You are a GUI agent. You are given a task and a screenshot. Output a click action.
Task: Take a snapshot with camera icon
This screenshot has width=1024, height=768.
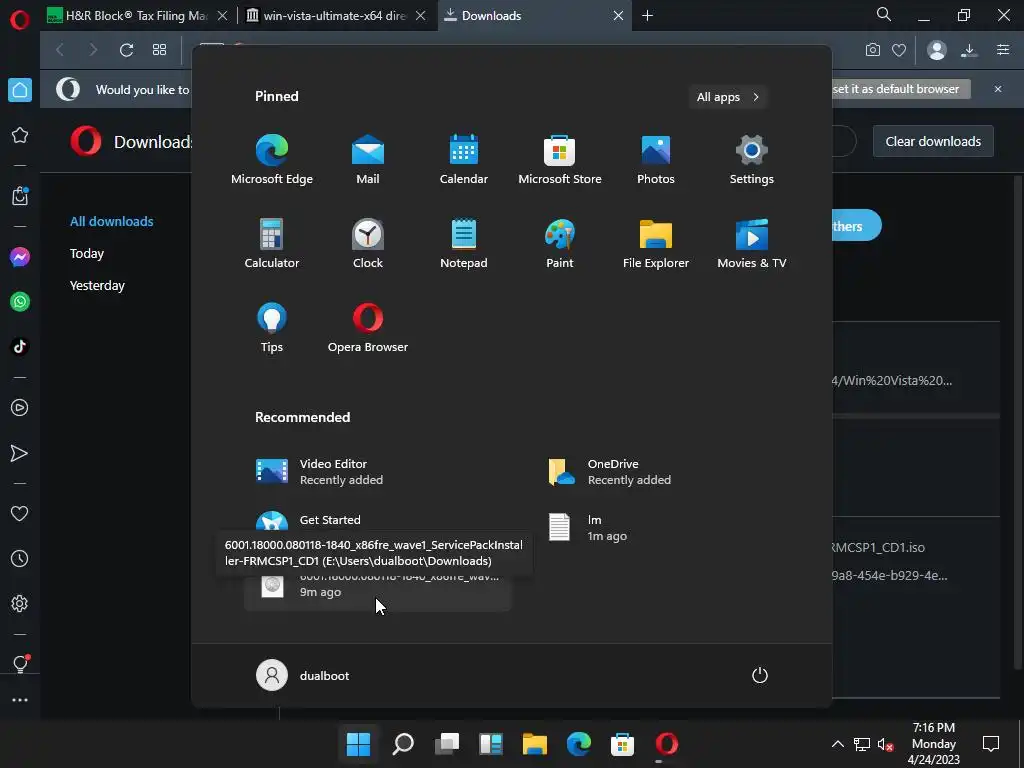point(872,50)
